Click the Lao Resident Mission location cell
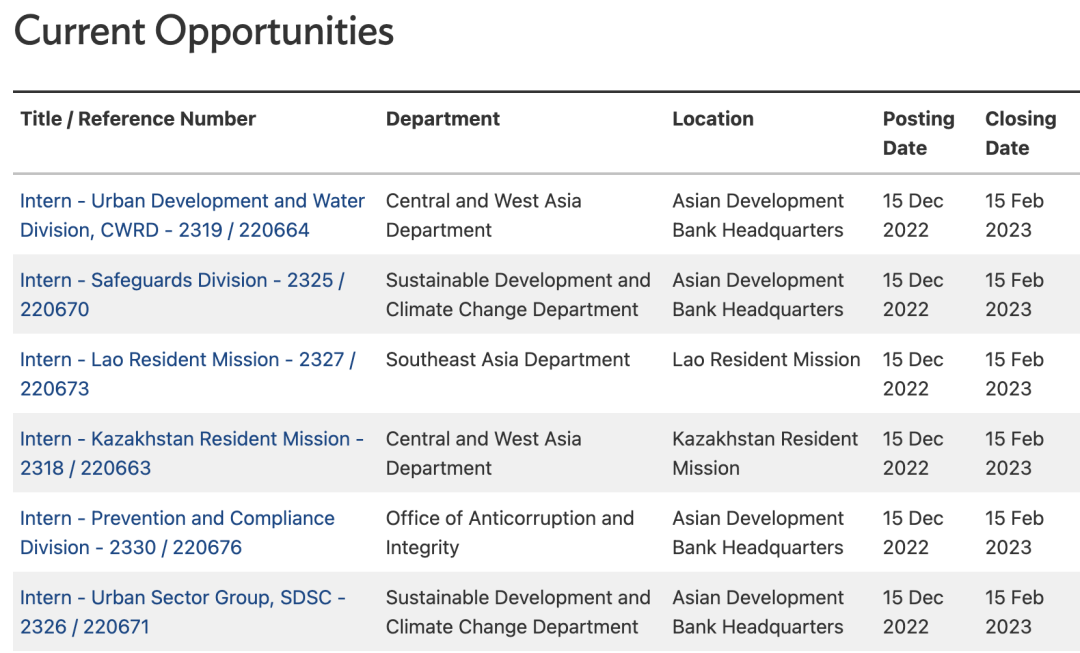The width and height of the screenshot is (1080, 653). pyautogui.click(x=766, y=360)
